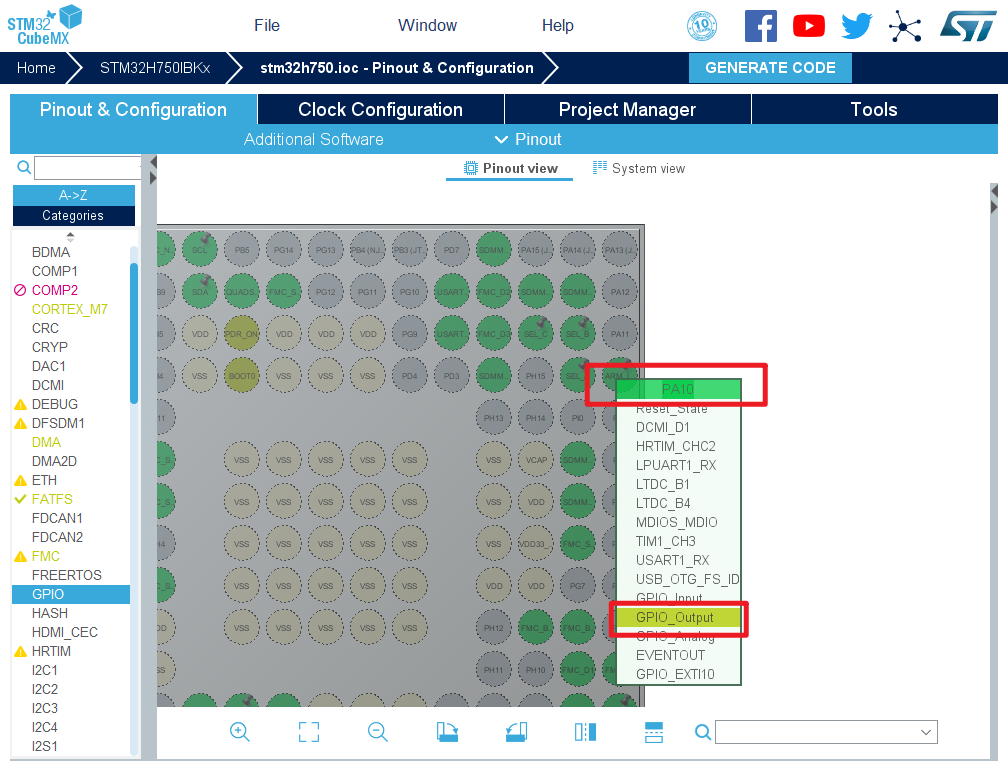Open the Clock Configuration tab
This screenshot has width=1008, height=771.
pos(380,110)
